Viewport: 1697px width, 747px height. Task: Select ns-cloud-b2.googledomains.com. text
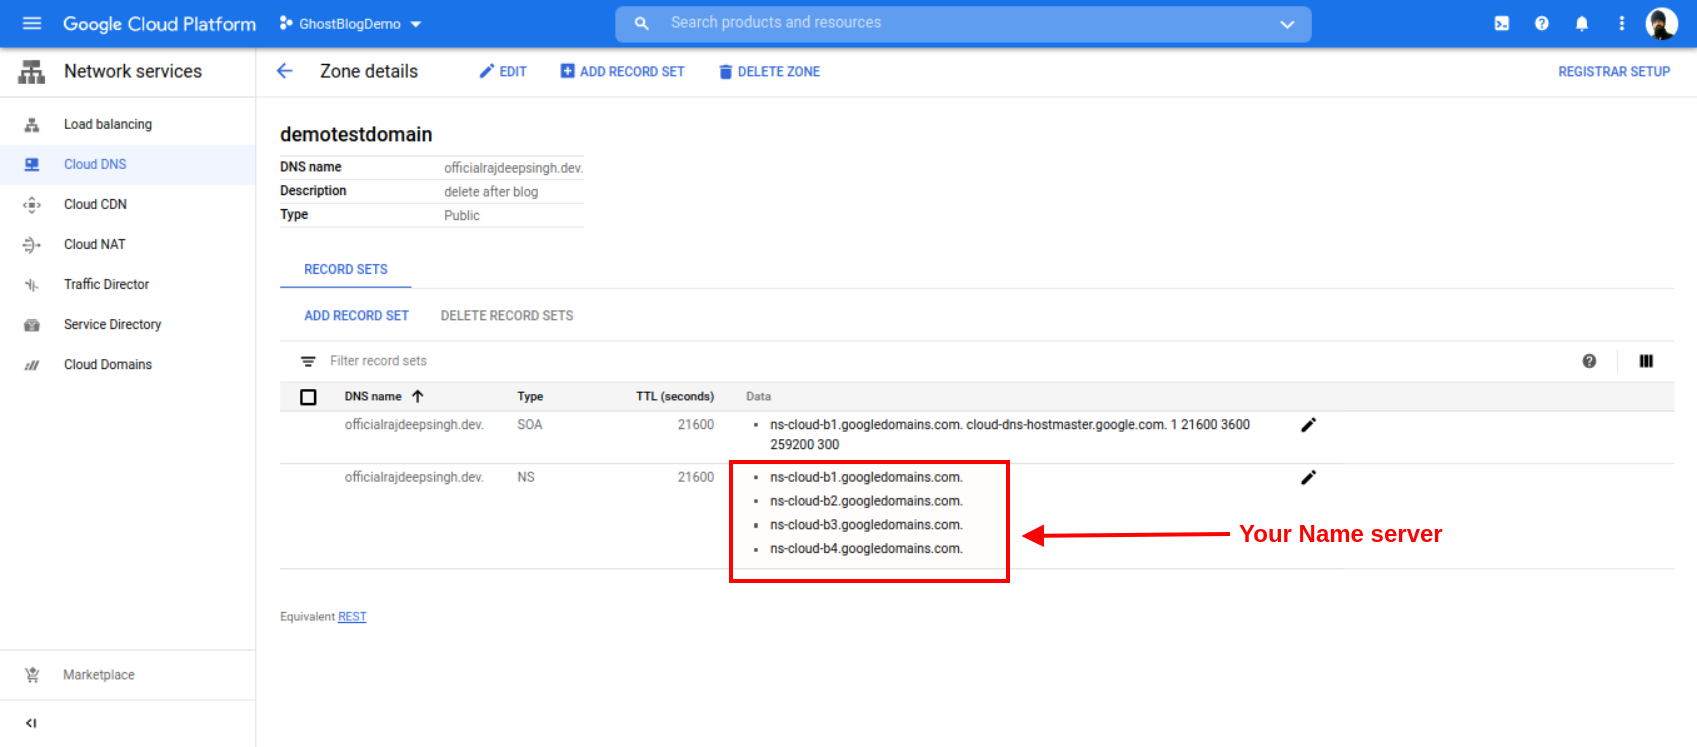[x=866, y=501]
